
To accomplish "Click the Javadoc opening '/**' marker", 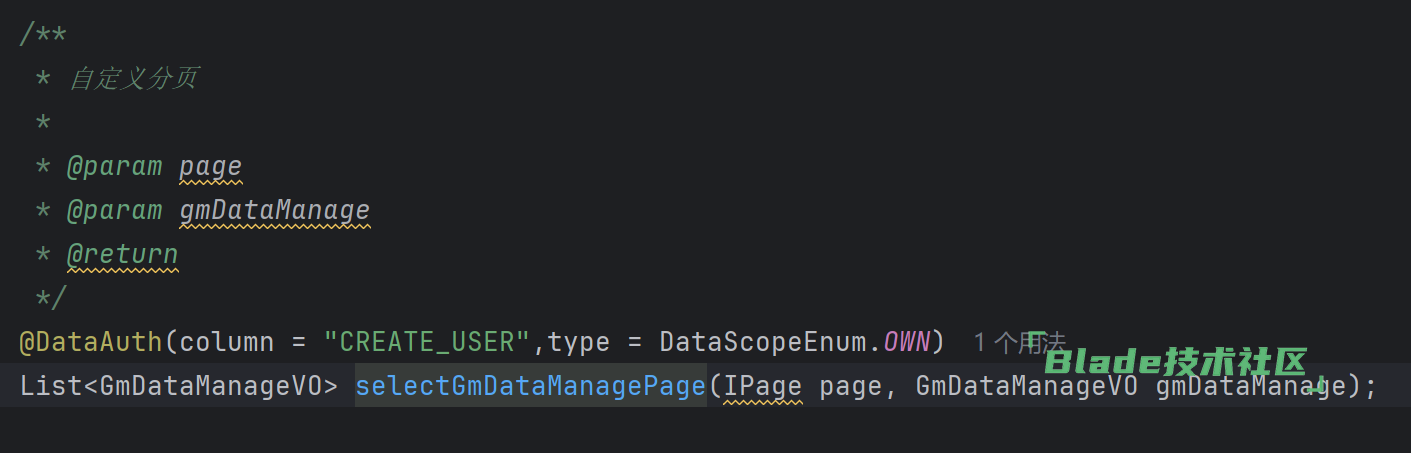I will click(x=43, y=35).
